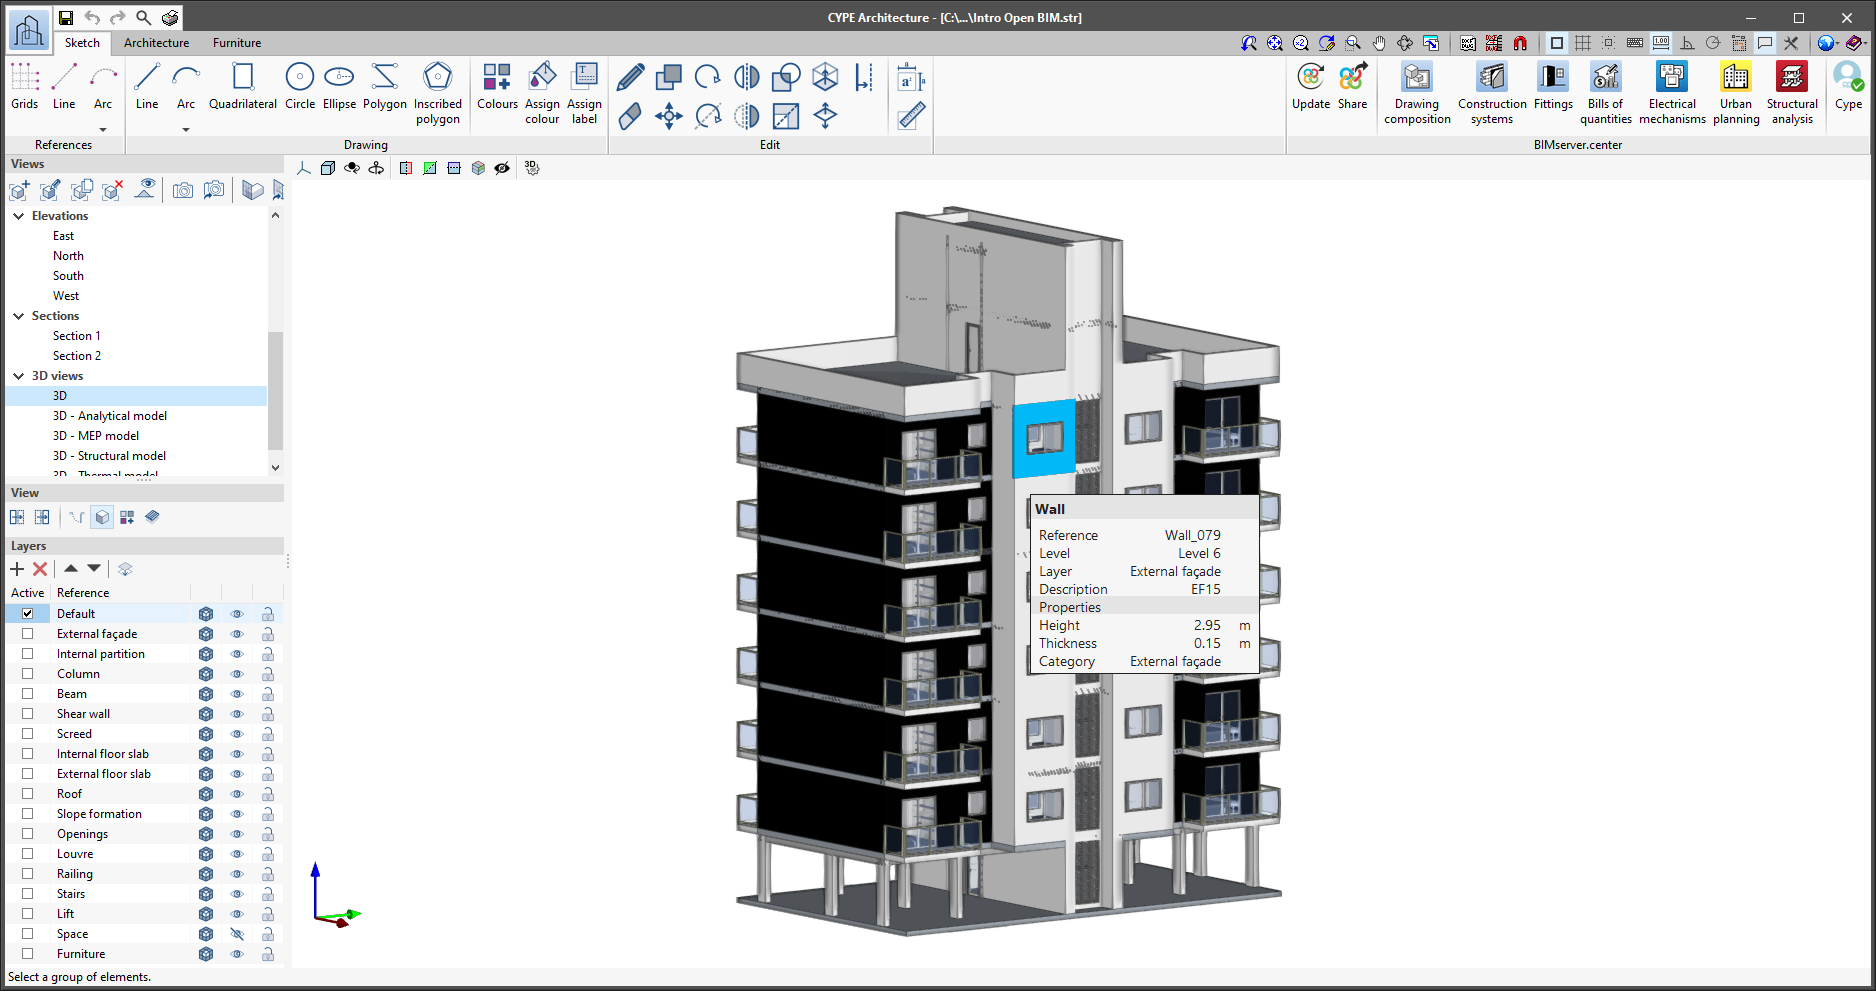The width and height of the screenshot is (1876, 991).
Task: Open Electrical mechanisms
Action: (1672, 93)
